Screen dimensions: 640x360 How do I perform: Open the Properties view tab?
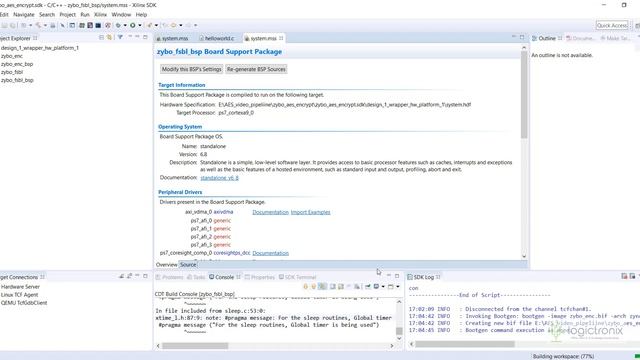[x=260, y=277]
